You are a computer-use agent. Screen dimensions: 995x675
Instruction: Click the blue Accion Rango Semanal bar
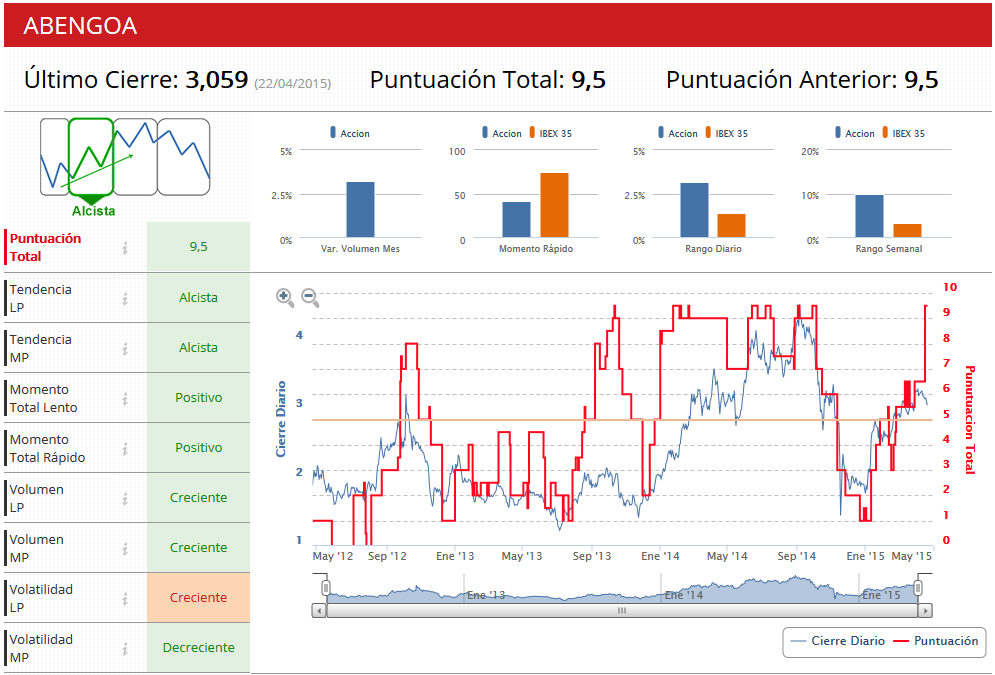(x=869, y=216)
